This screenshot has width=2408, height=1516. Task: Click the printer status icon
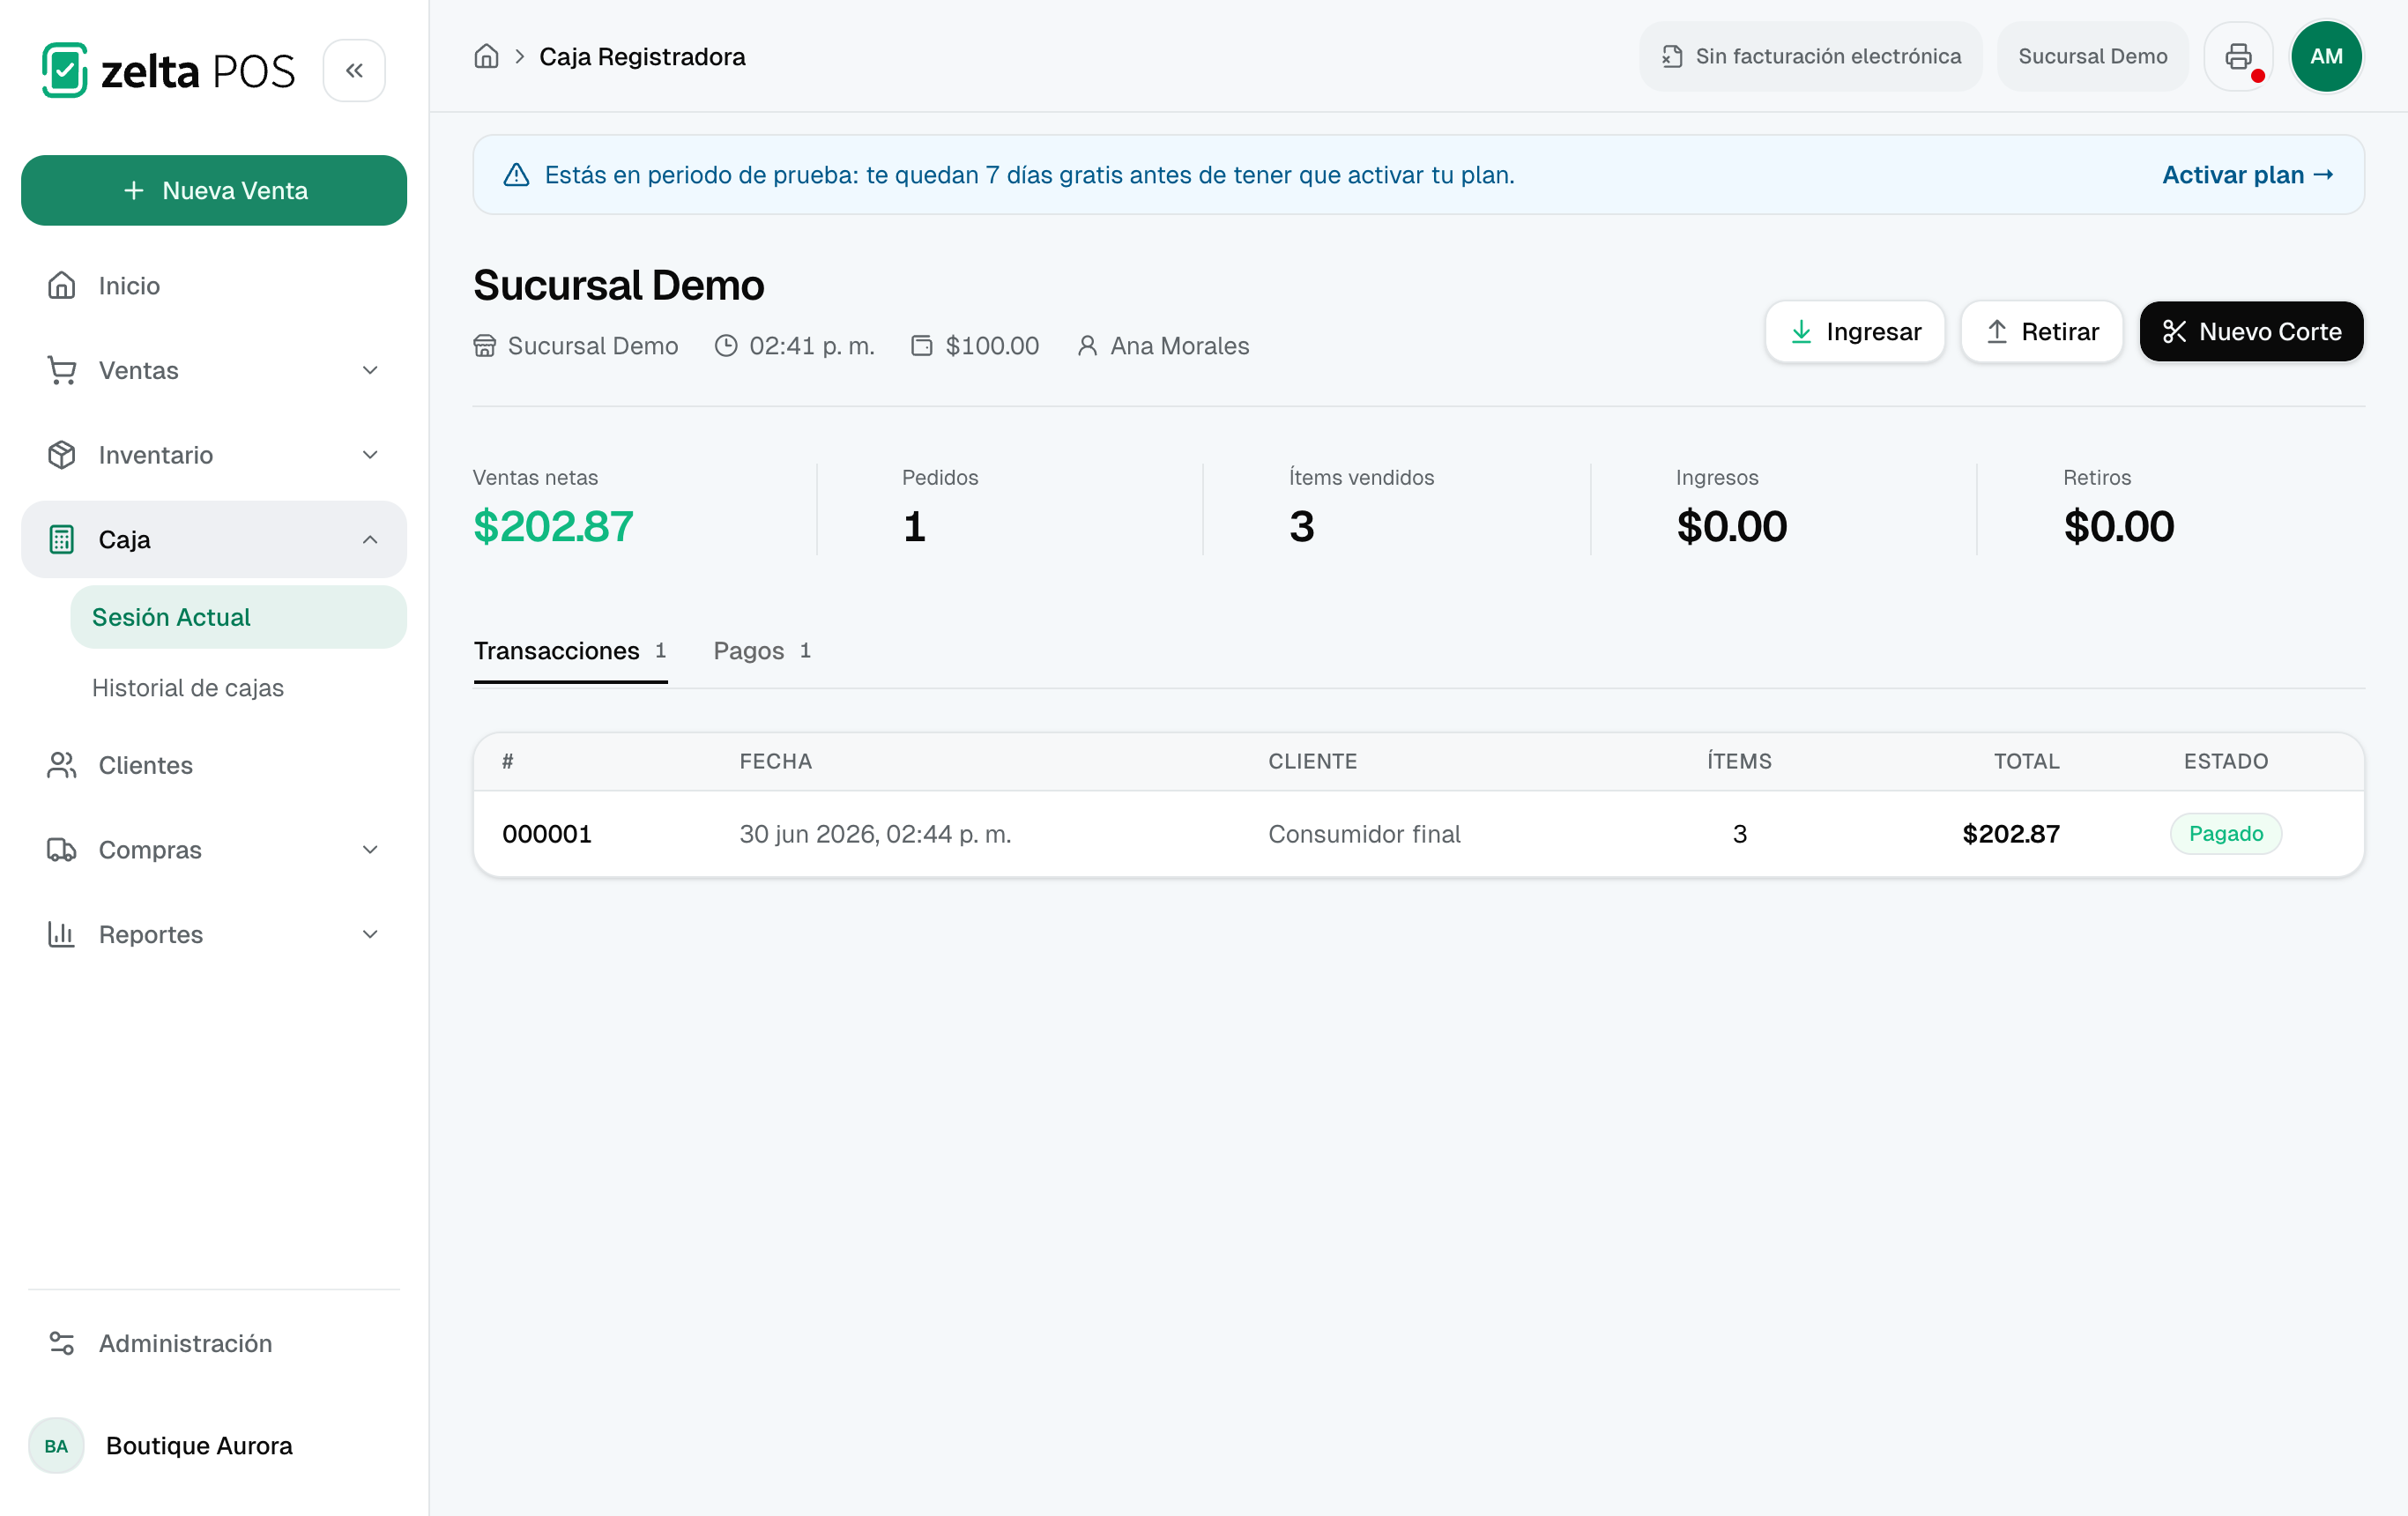pyautogui.click(x=2239, y=56)
